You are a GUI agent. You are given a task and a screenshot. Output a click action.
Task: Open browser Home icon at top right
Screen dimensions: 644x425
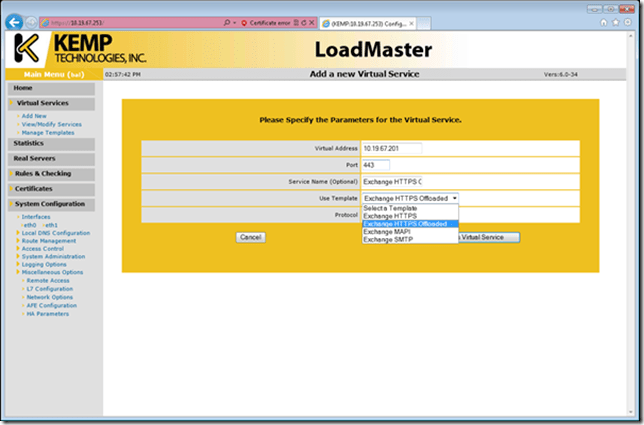coord(603,21)
